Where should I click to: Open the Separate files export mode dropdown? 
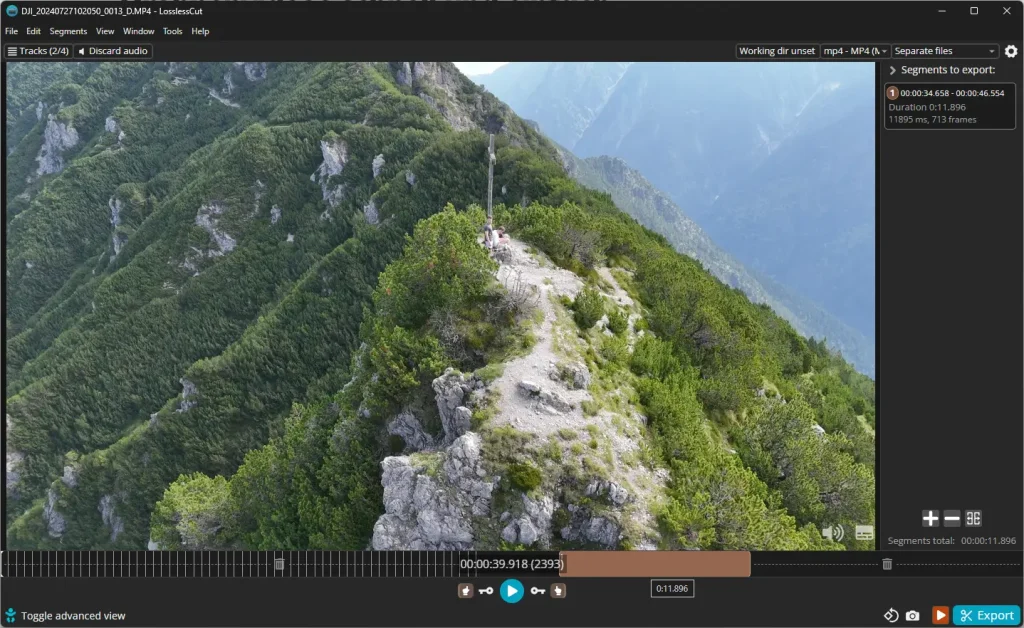tap(944, 51)
